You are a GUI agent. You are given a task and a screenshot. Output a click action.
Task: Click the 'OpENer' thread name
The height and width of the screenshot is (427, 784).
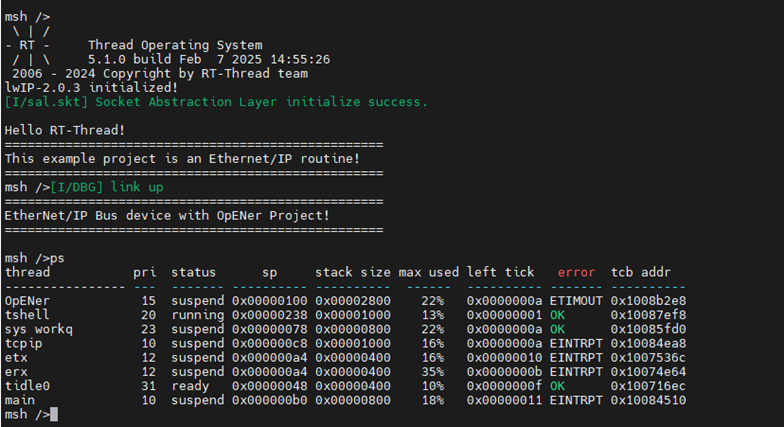coord(28,301)
